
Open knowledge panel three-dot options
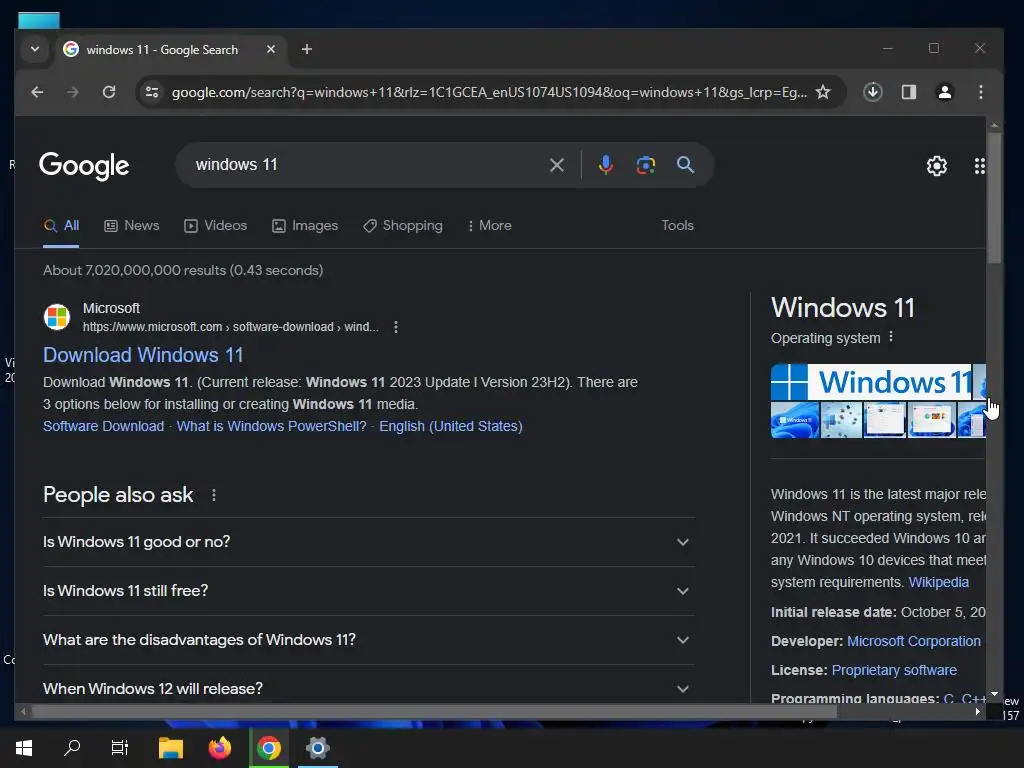(x=891, y=337)
